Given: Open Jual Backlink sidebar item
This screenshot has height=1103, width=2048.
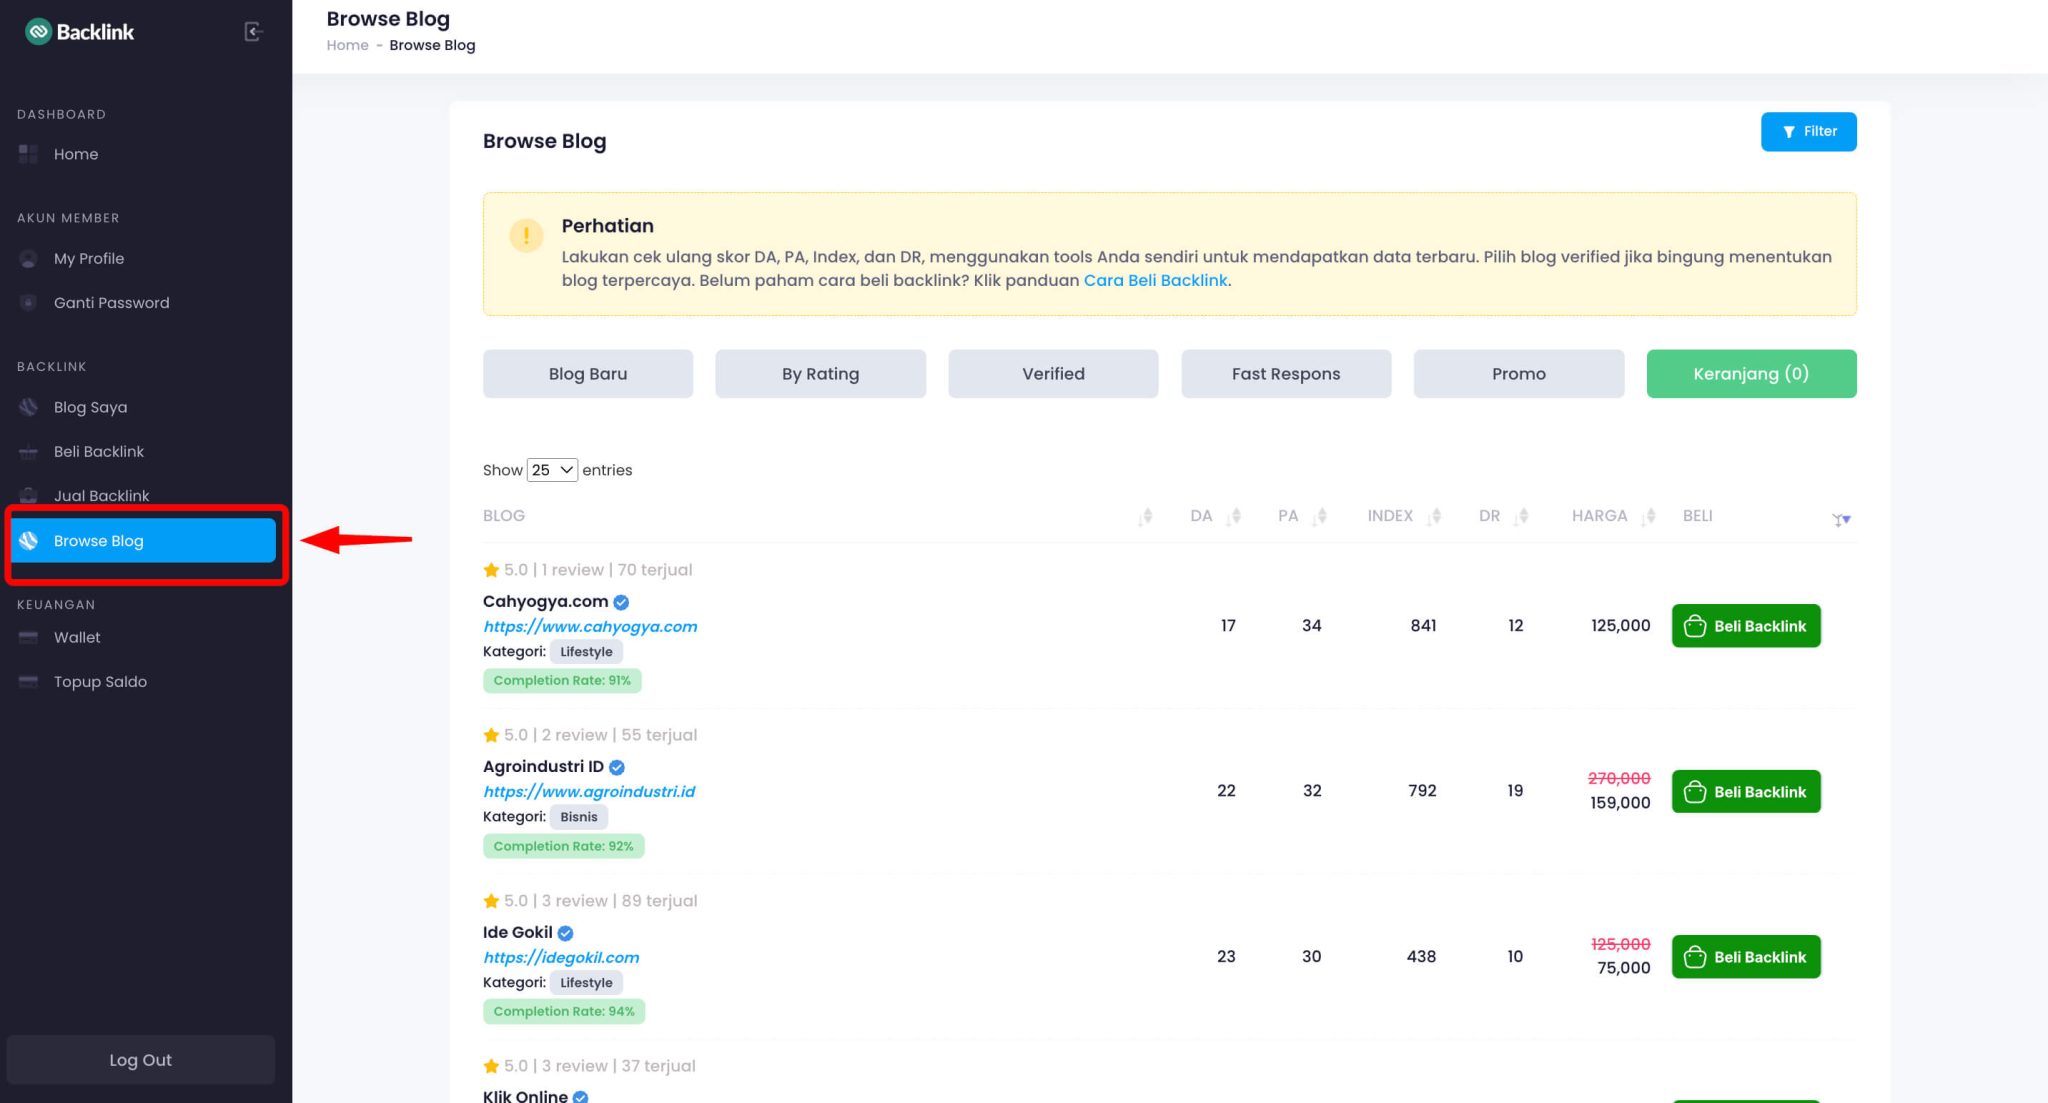Looking at the screenshot, I should [x=101, y=495].
